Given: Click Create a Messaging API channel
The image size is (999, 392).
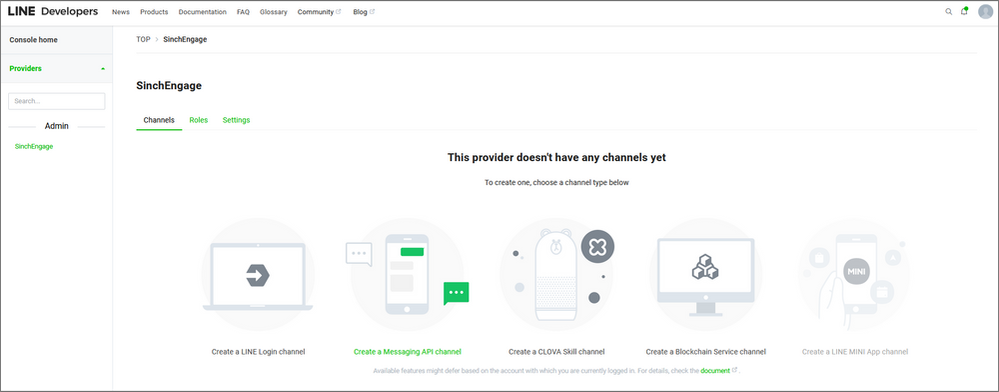Looking at the screenshot, I should [x=408, y=352].
